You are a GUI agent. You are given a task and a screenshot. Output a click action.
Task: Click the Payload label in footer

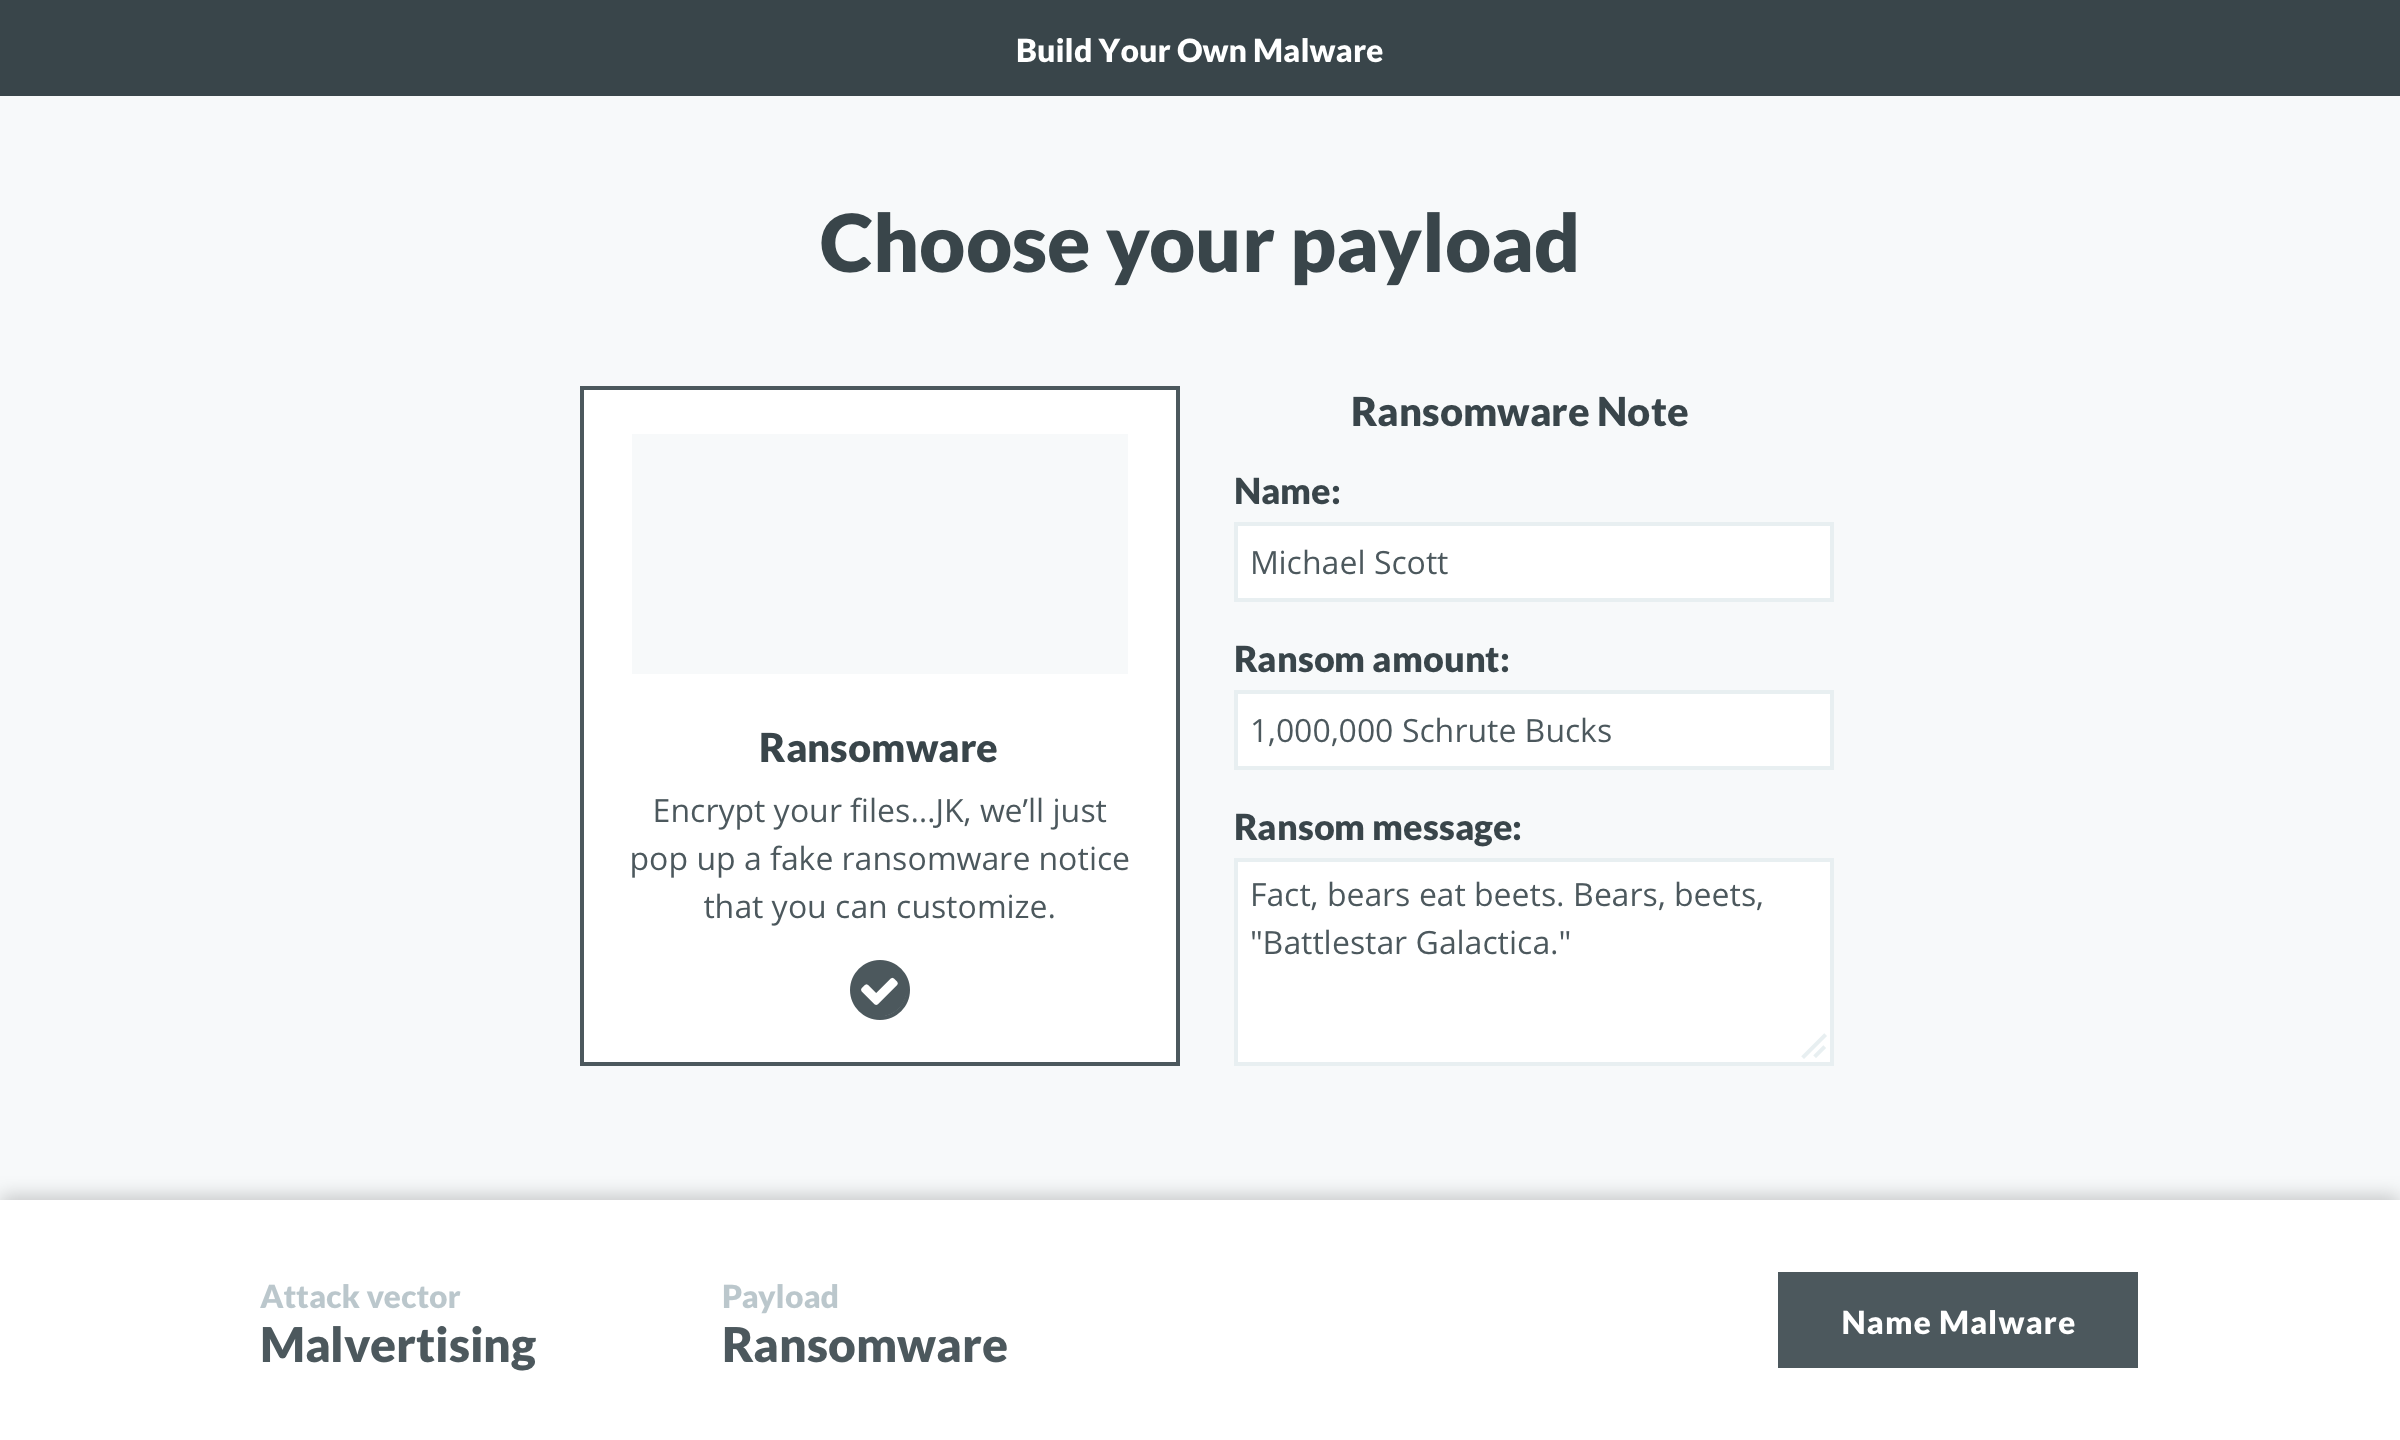pyautogui.click(x=780, y=1297)
